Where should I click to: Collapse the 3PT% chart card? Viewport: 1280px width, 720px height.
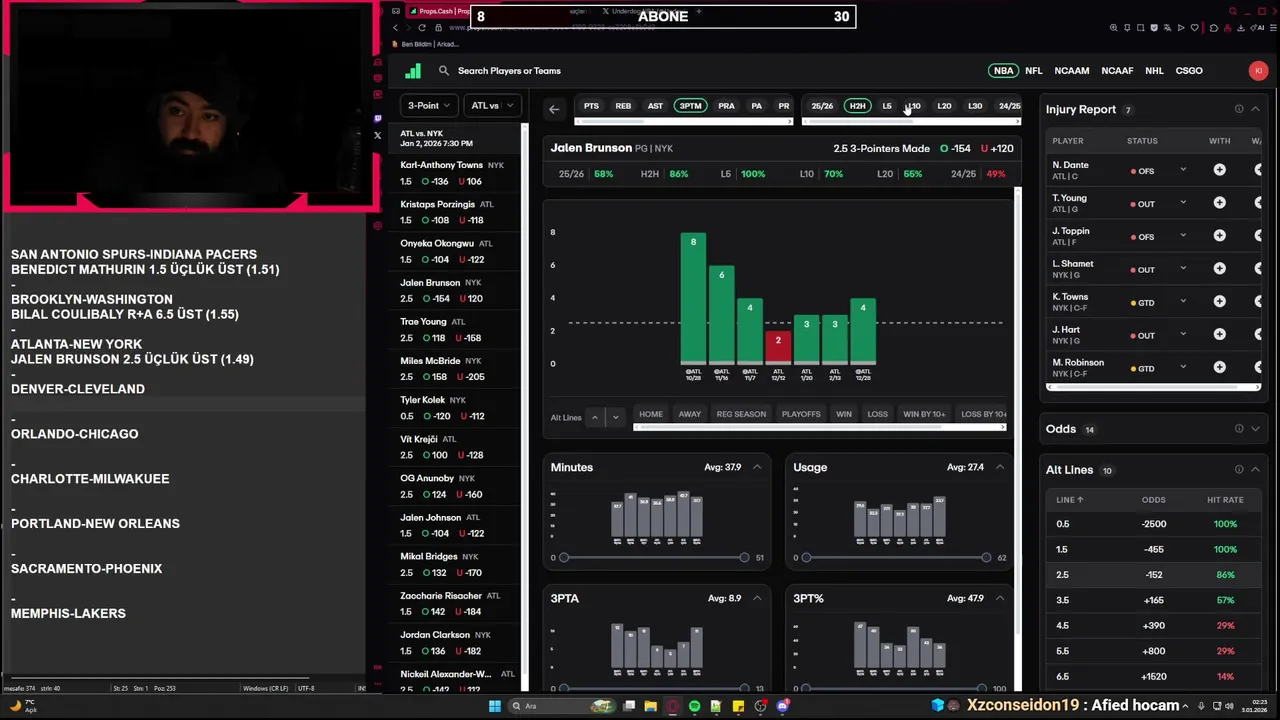[x=999, y=598]
